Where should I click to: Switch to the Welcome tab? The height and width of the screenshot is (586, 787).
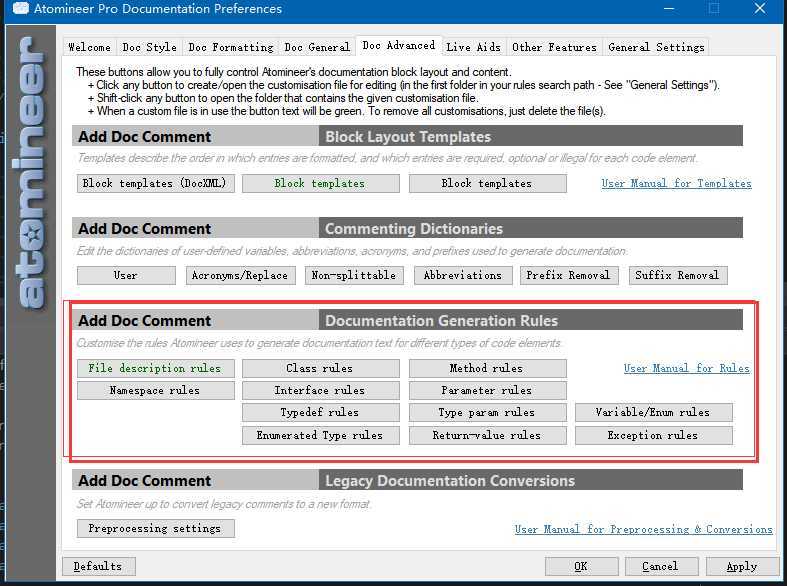click(x=89, y=47)
